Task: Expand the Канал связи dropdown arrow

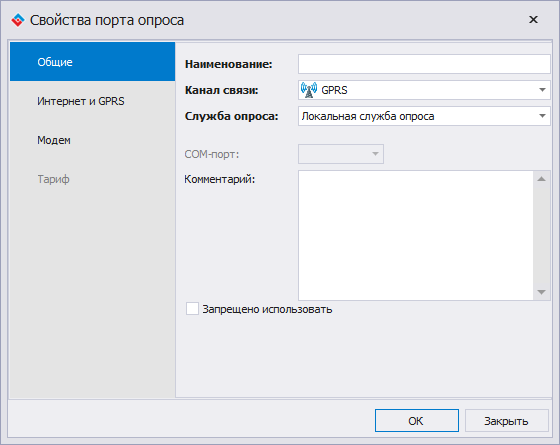Action: click(542, 90)
